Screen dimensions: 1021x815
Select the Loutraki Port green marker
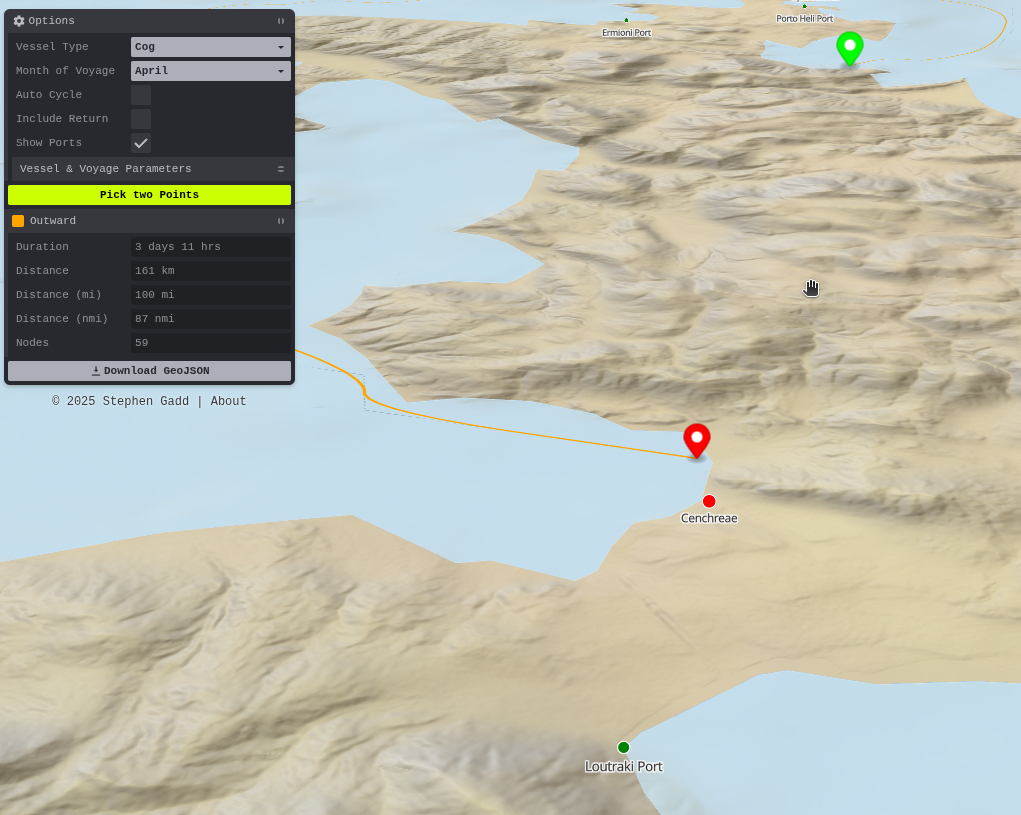point(623,747)
